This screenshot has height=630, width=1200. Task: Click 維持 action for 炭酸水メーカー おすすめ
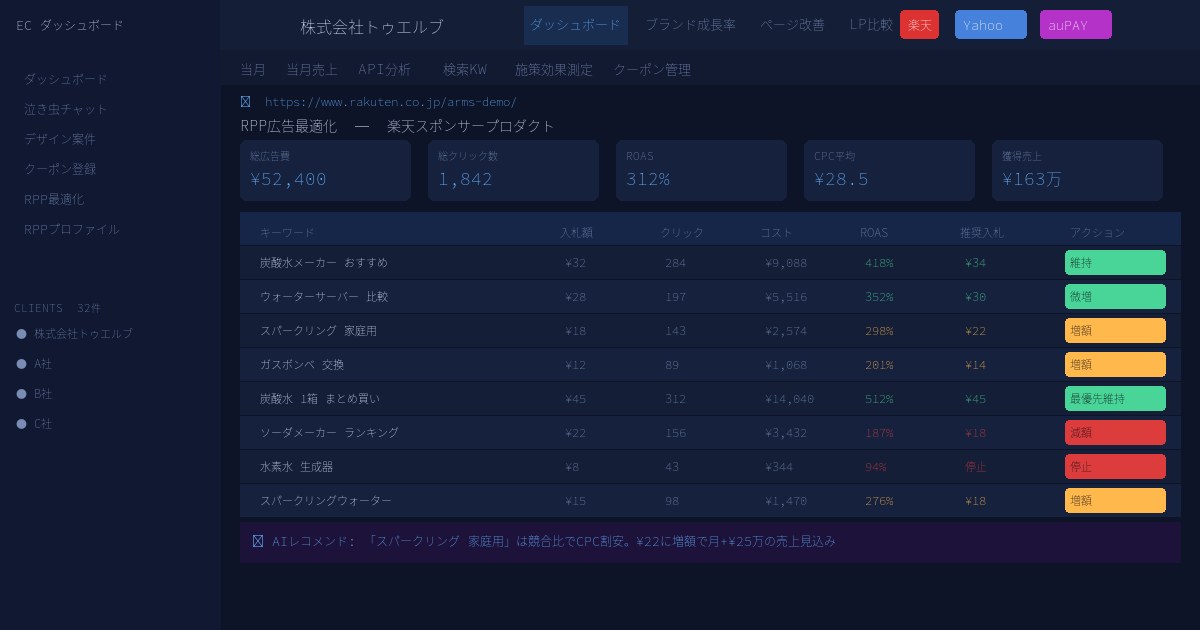click(x=1115, y=263)
